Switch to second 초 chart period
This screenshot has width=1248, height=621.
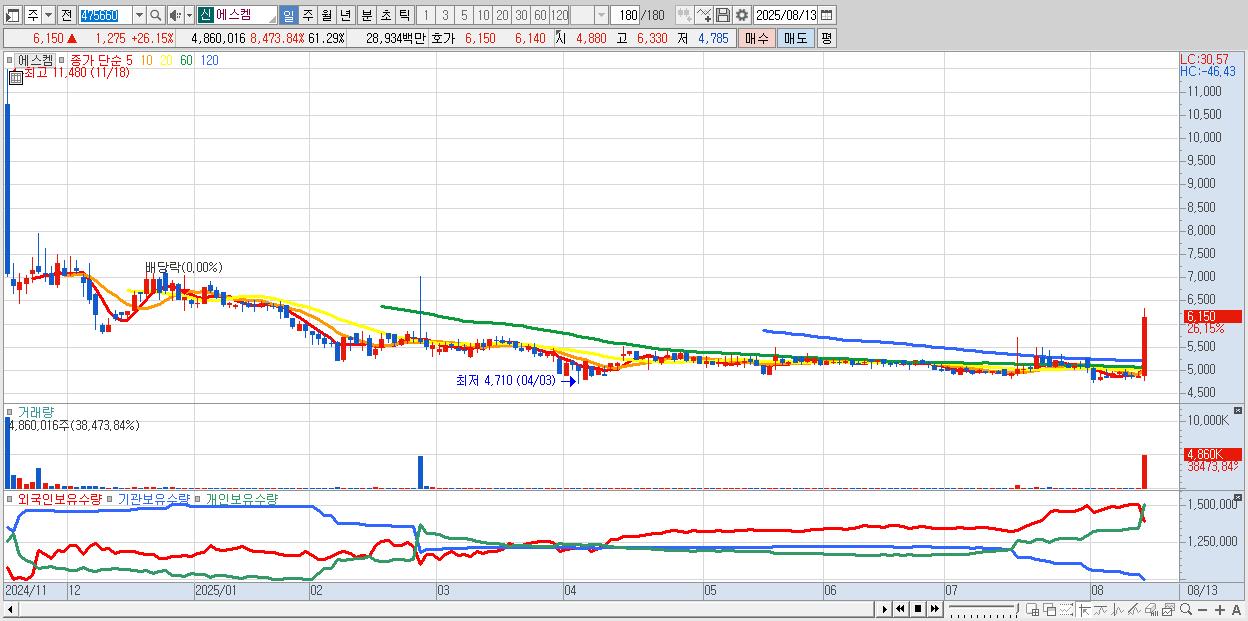click(x=385, y=15)
